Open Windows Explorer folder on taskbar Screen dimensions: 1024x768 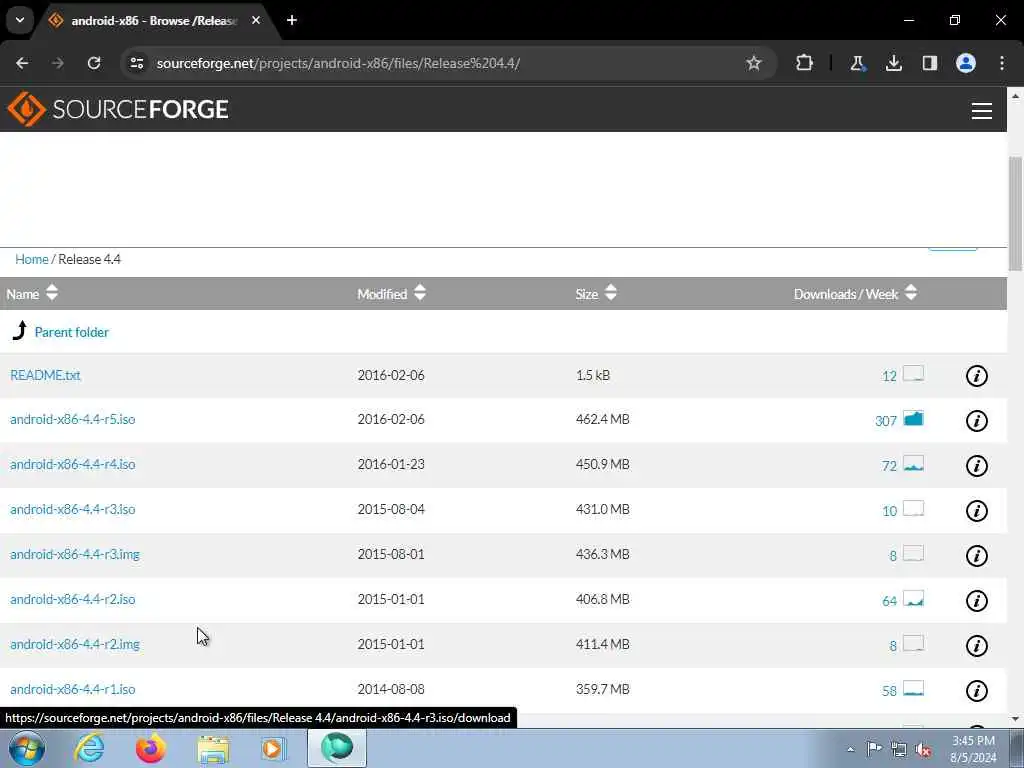click(x=213, y=750)
